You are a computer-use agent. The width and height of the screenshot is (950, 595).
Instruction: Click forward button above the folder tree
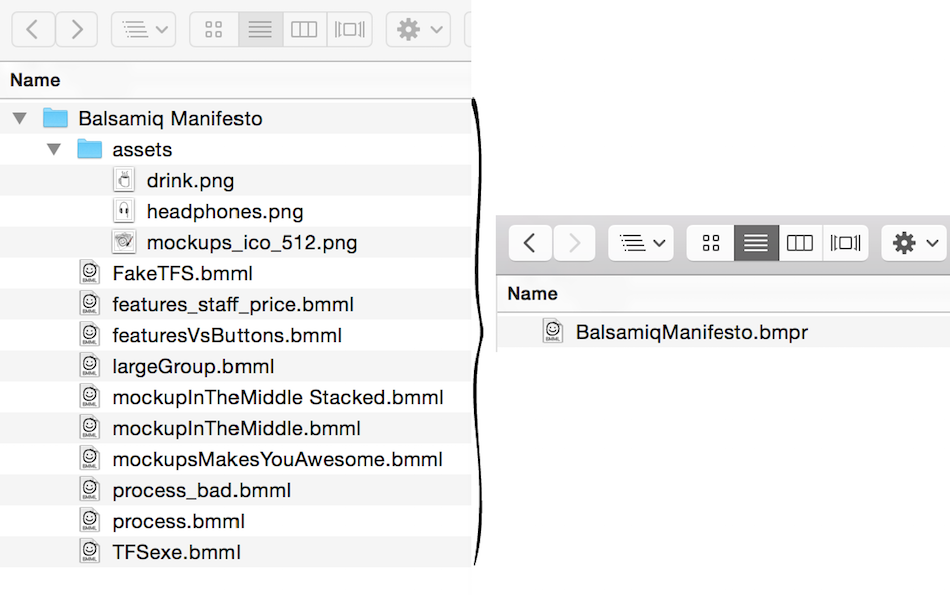point(77,30)
